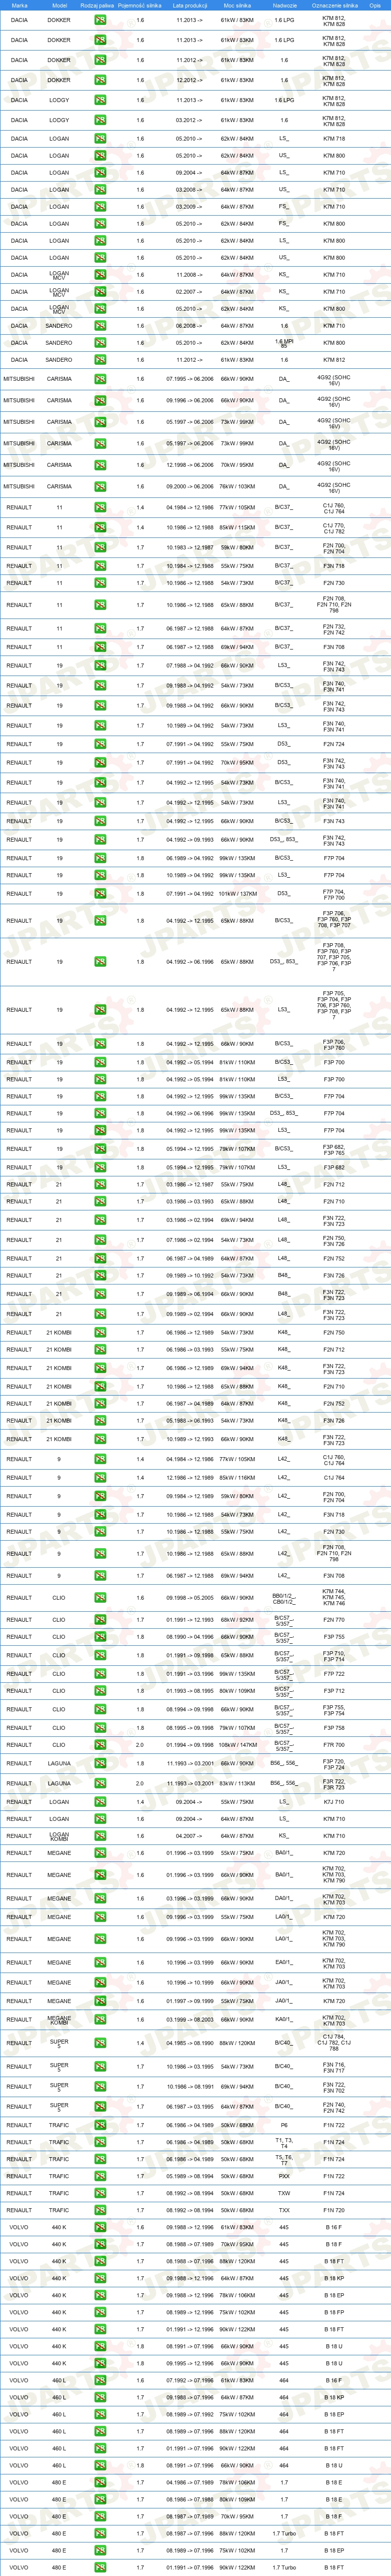391x2576 pixels.
Task: Click fuel icon in Renault Clio 2.0 row
Action: [100, 1745]
